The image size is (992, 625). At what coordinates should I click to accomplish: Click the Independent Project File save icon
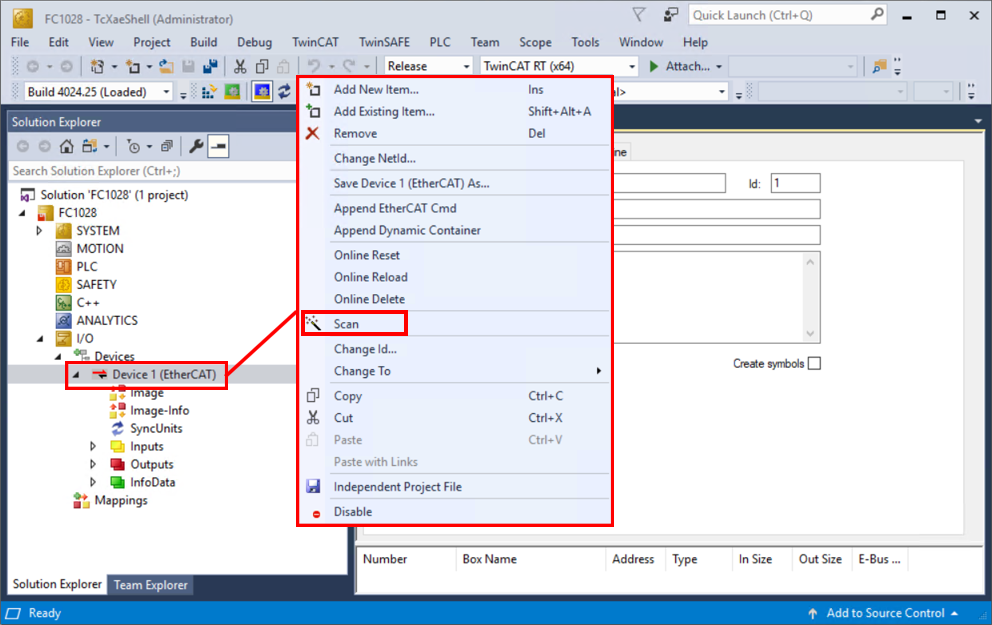[x=313, y=486]
